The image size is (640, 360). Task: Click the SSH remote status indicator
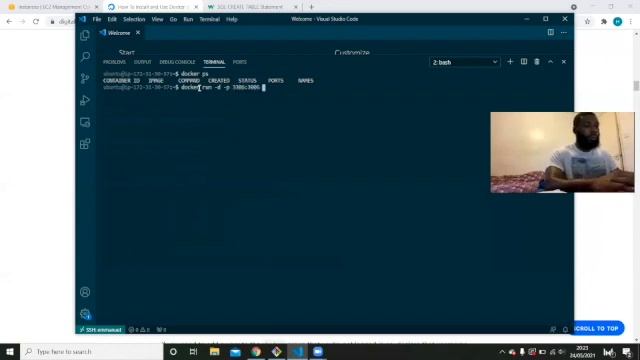pyautogui.click(x=100, y=329)
